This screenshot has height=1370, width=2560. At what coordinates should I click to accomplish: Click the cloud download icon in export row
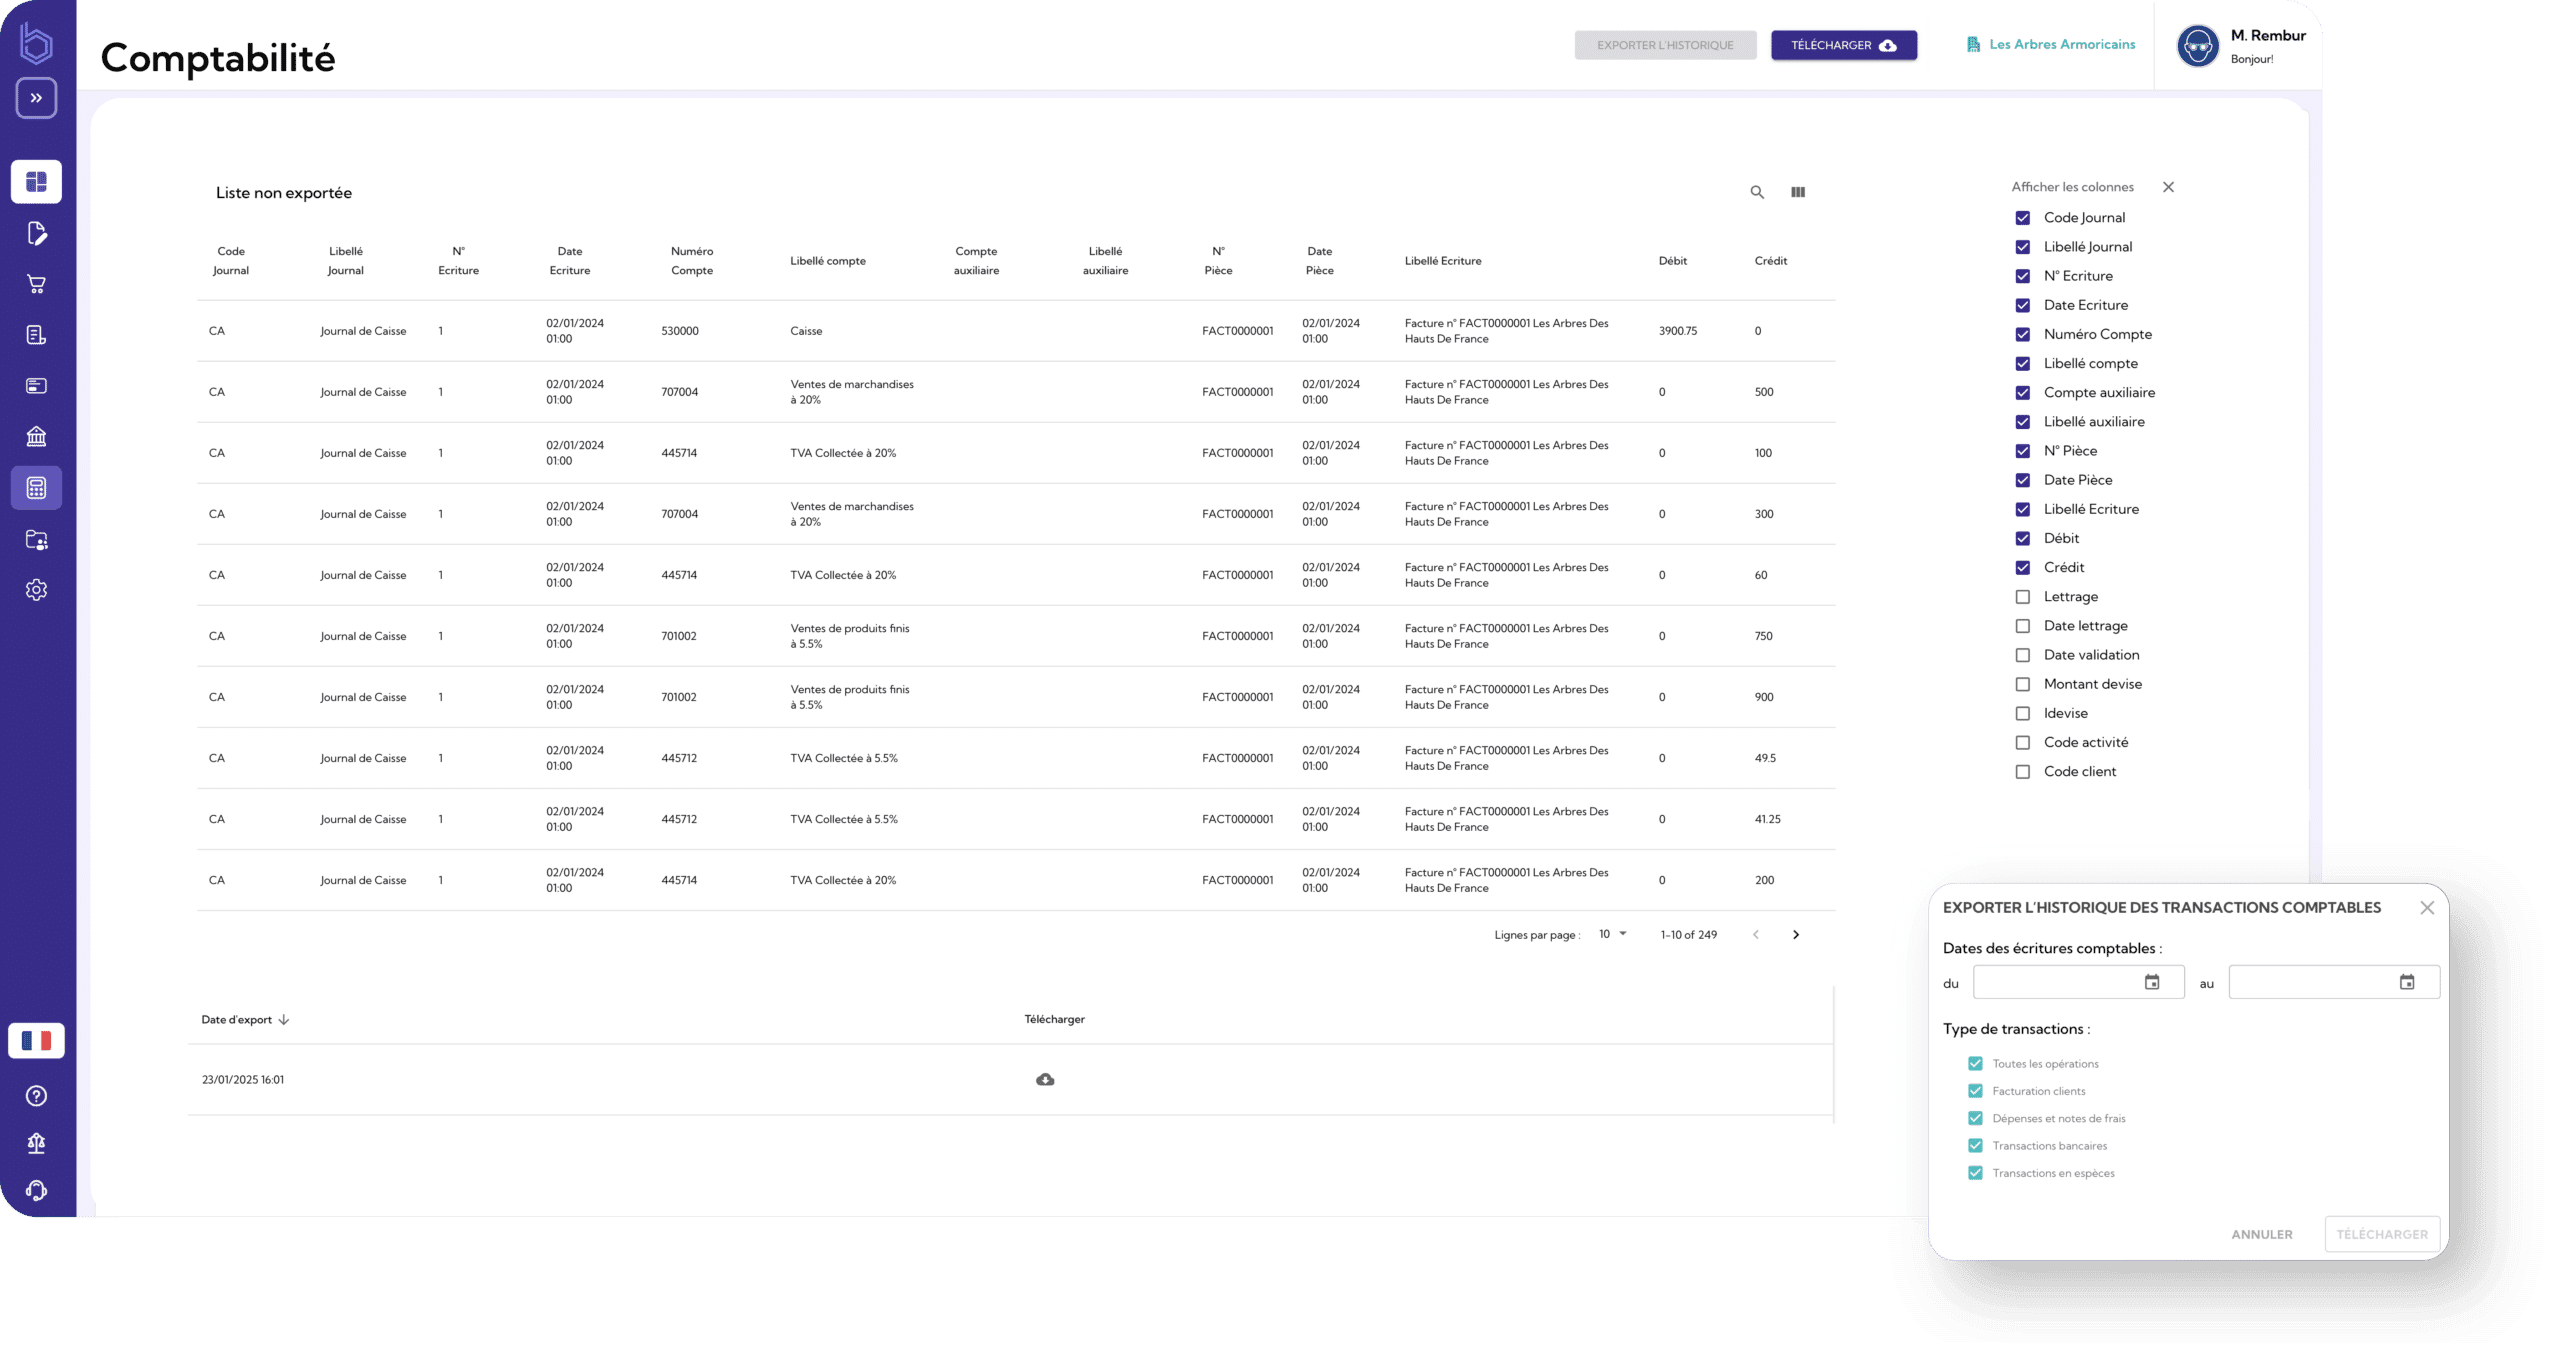coord(1045,1080)
